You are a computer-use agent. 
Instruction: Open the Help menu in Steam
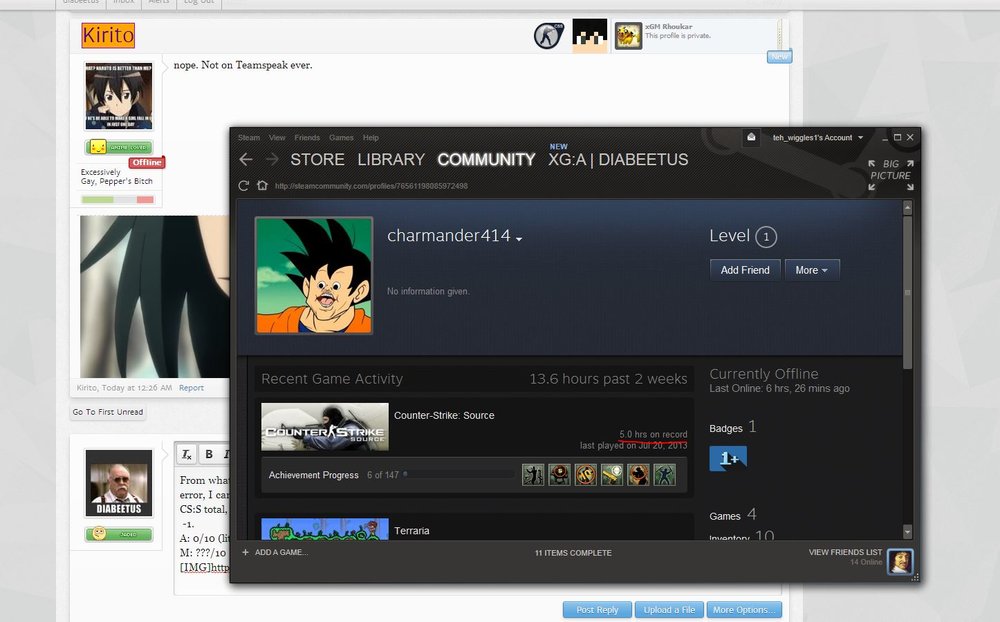coord(371,137)
